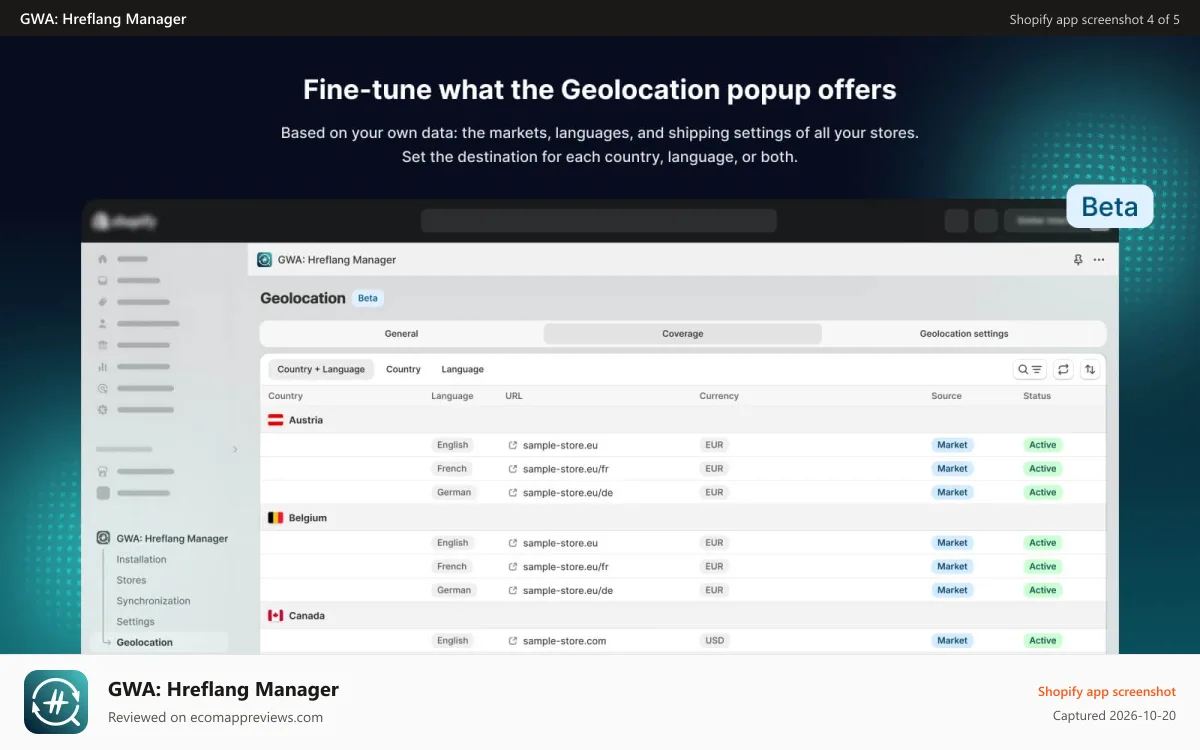Select the Country view filter
This screenshot has width=1200, height=750.
403,369
